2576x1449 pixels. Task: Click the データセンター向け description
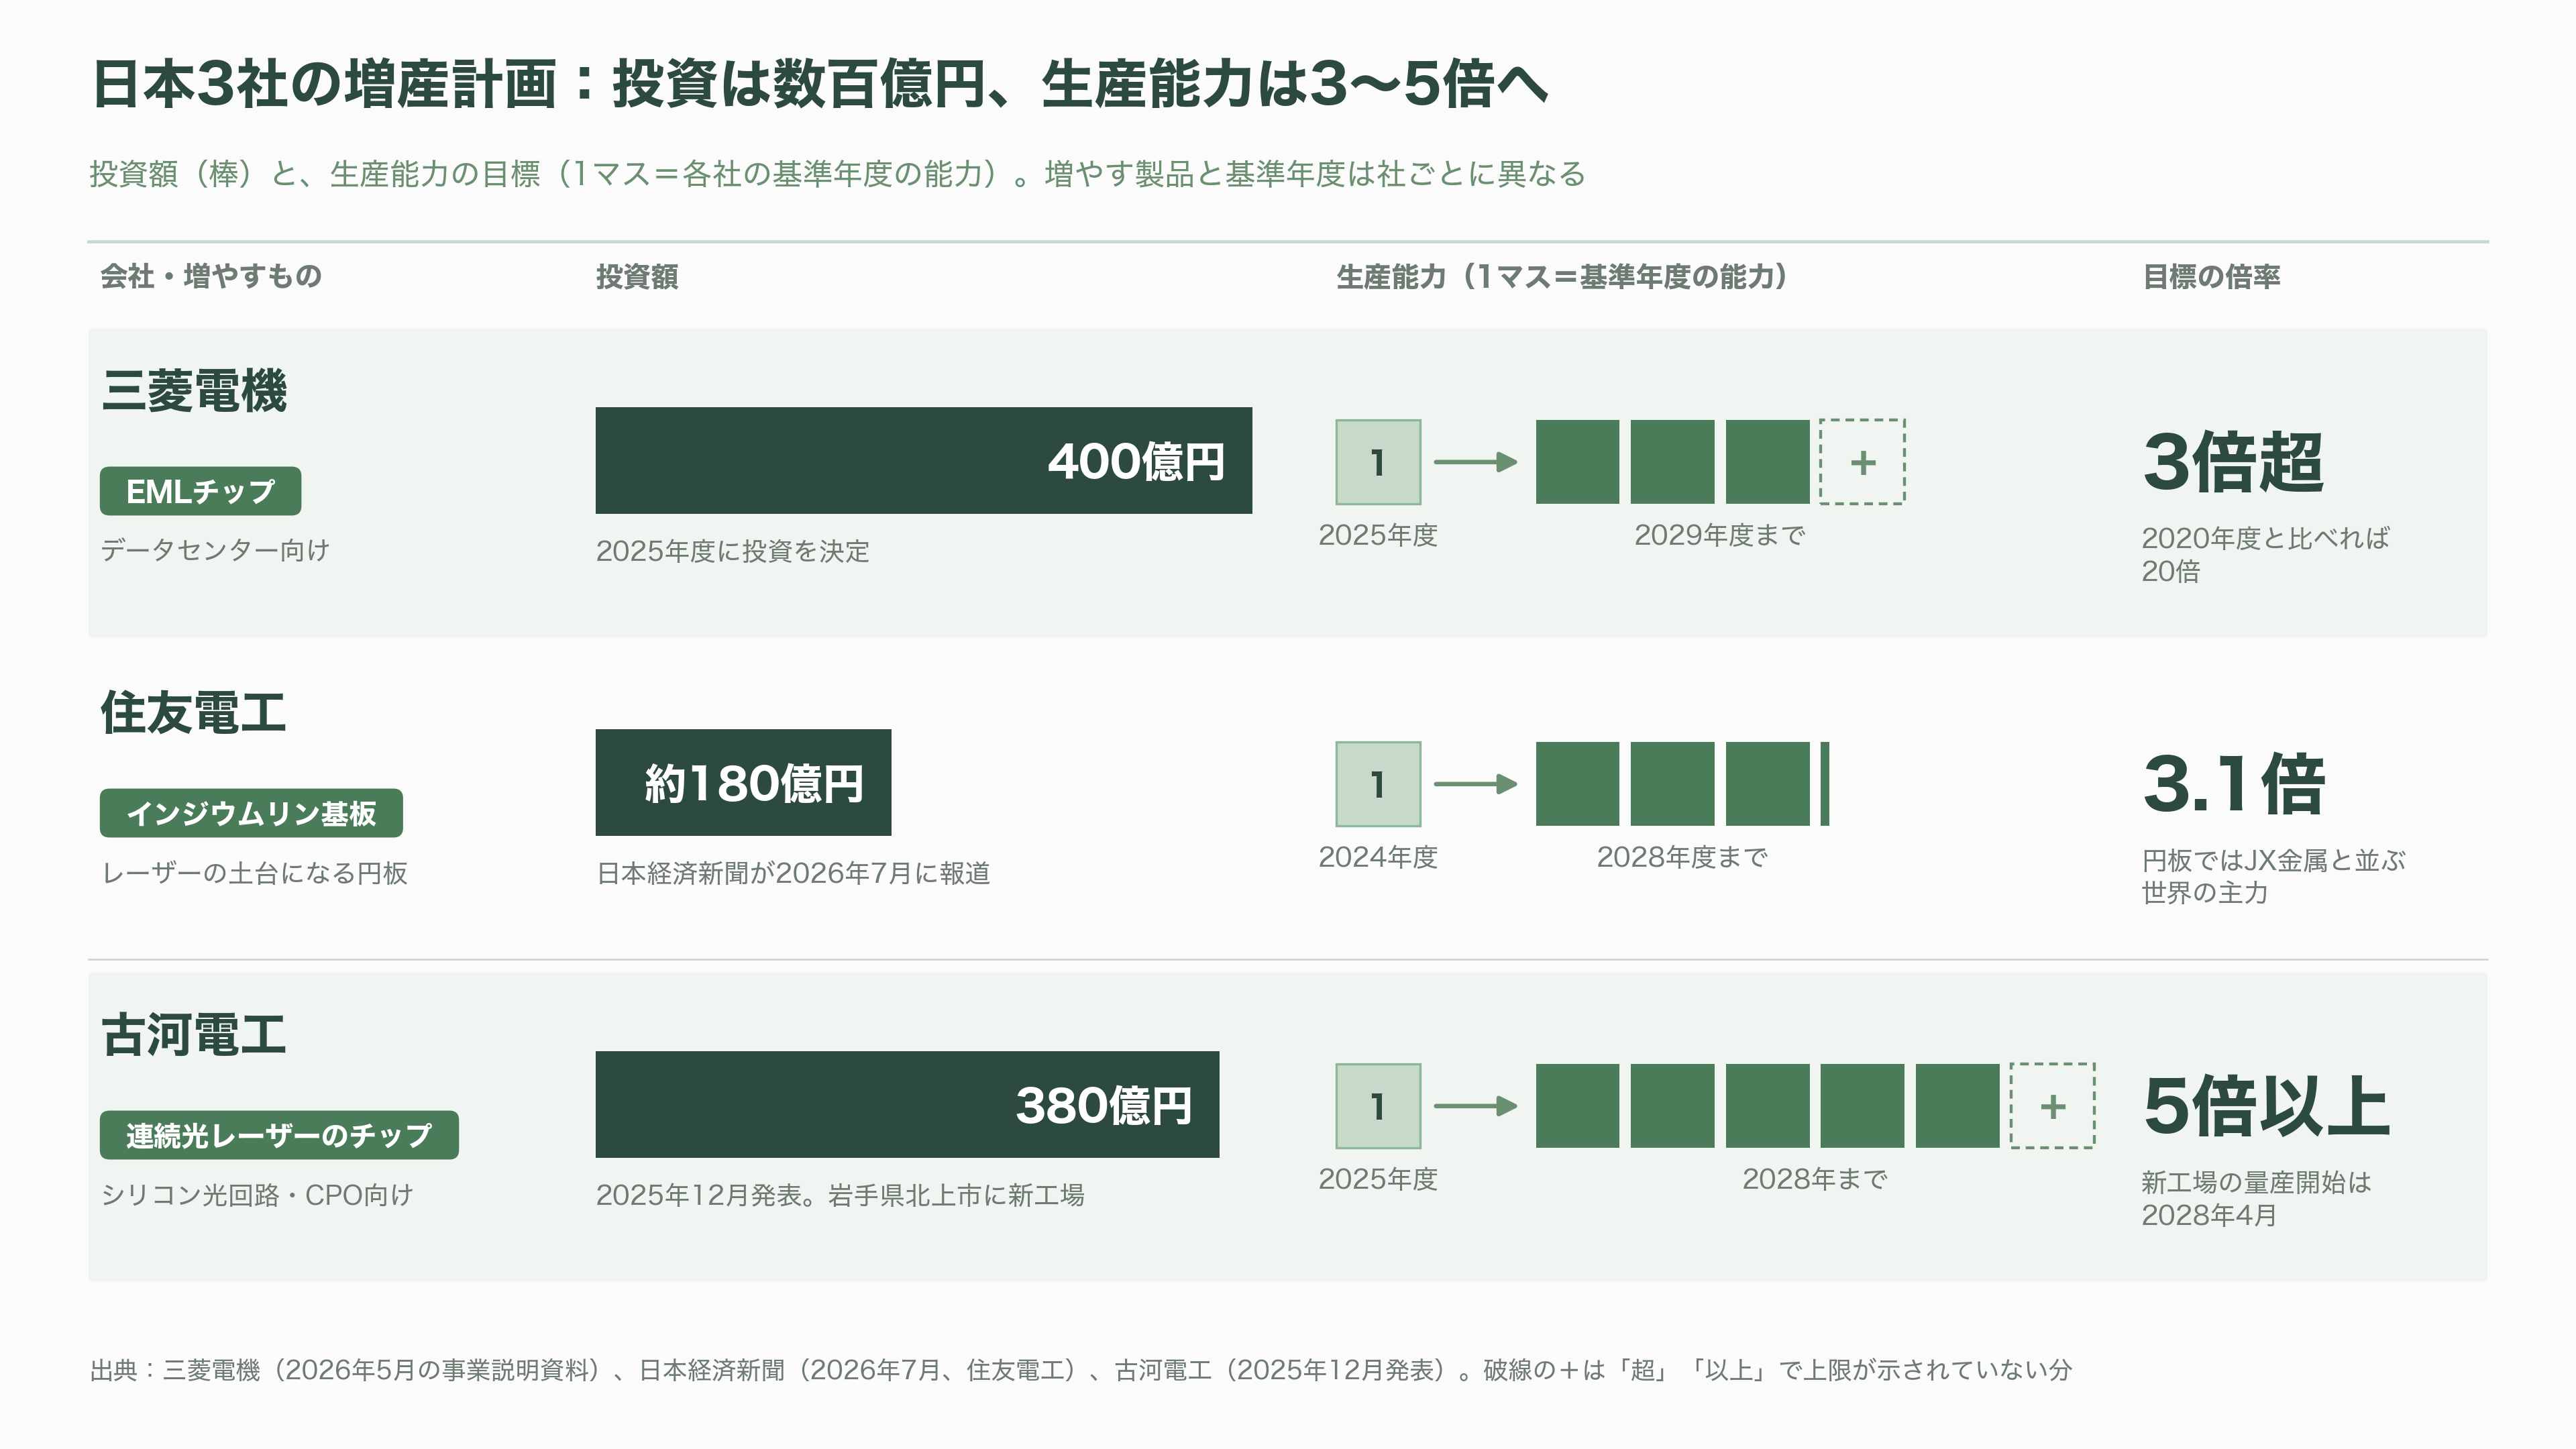(x=215, y=550)
